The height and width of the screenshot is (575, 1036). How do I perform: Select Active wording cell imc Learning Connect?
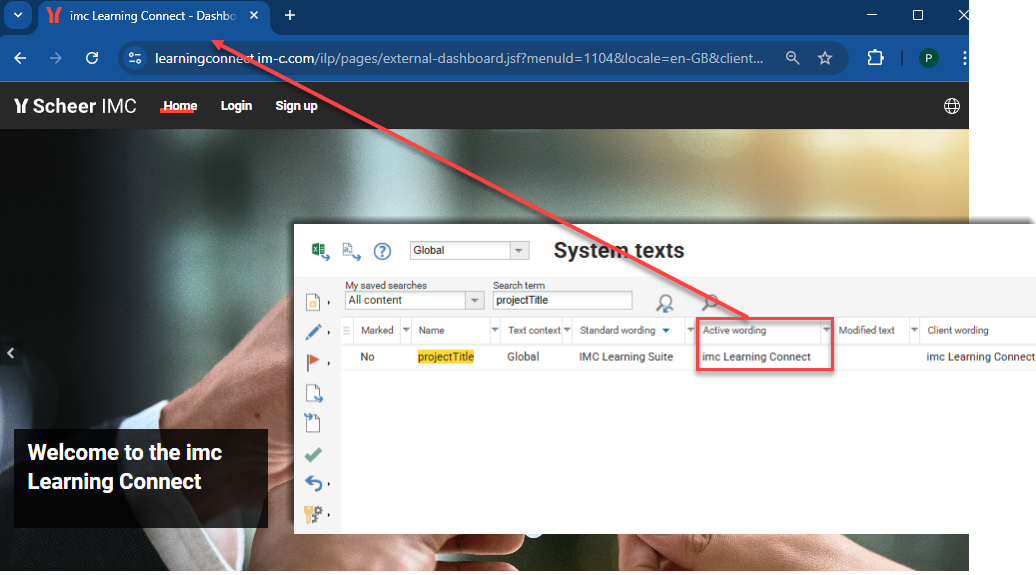(x=756, y=357)
